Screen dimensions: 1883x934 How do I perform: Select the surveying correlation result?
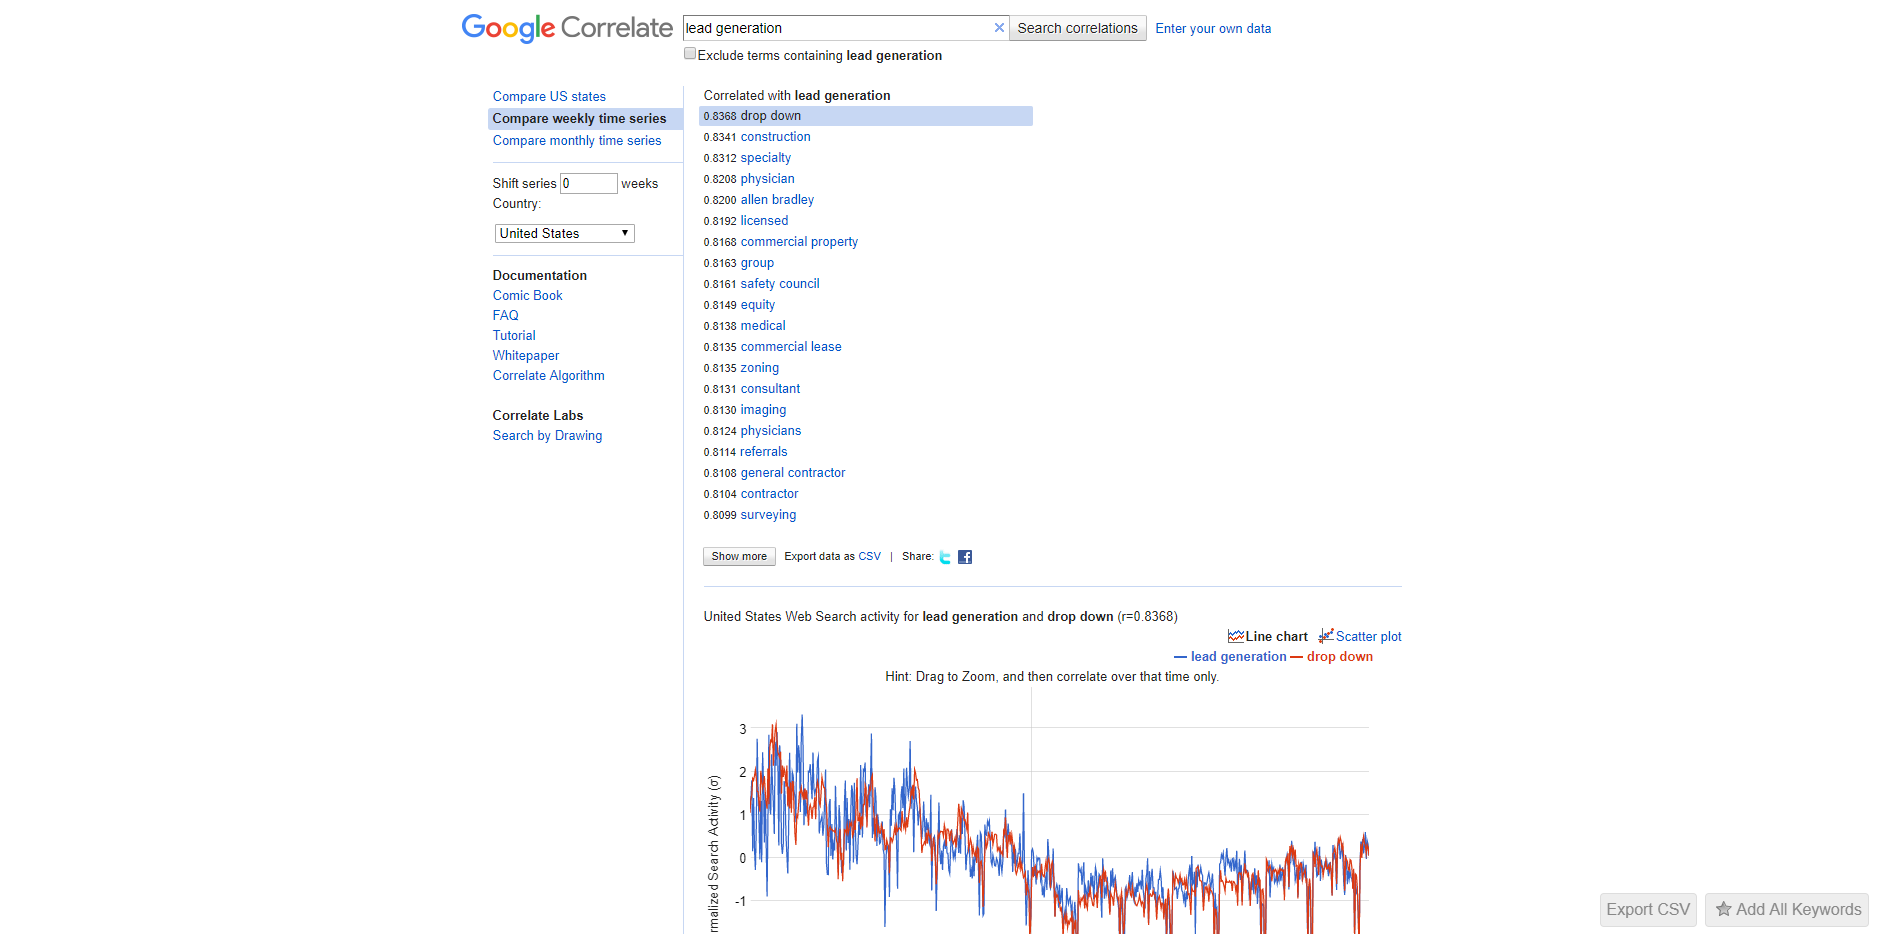coord(768,515)
